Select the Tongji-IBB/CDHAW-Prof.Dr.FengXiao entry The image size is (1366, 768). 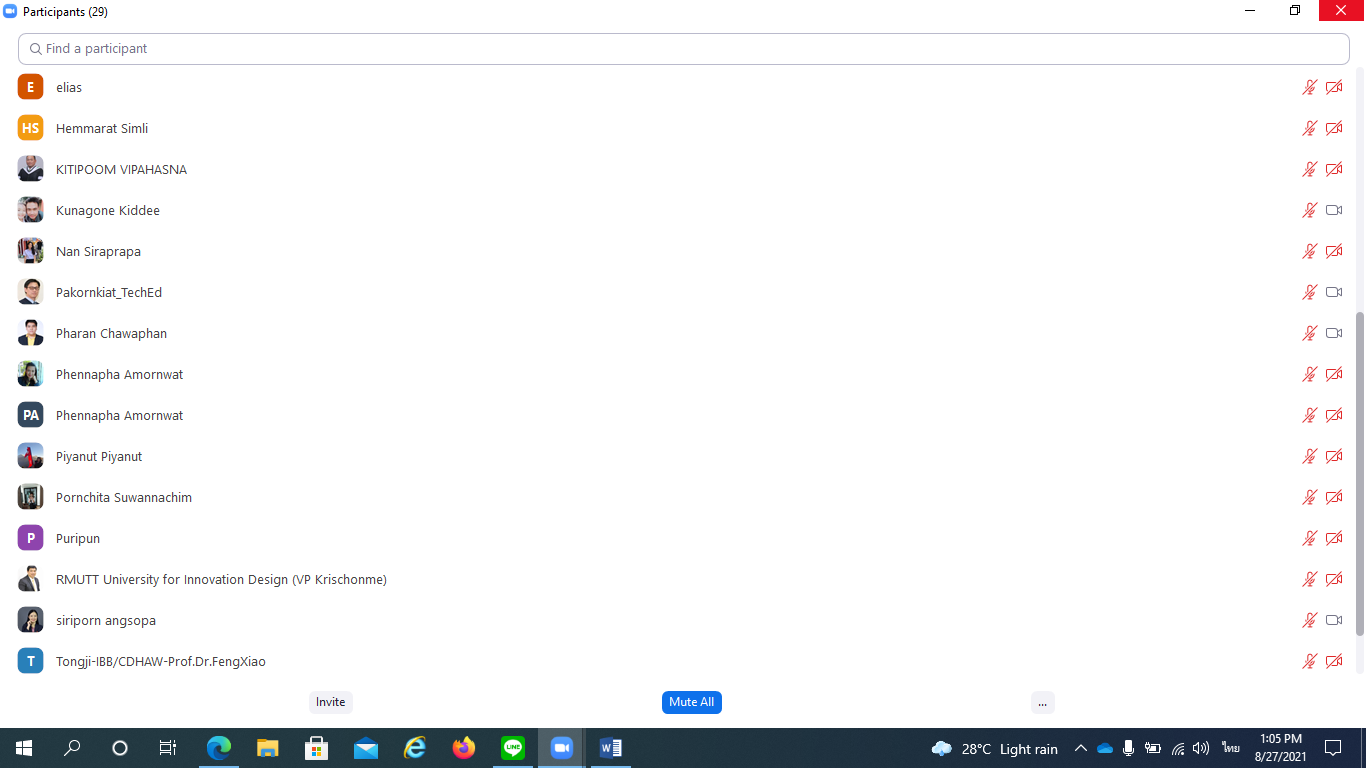click(161, 661)
